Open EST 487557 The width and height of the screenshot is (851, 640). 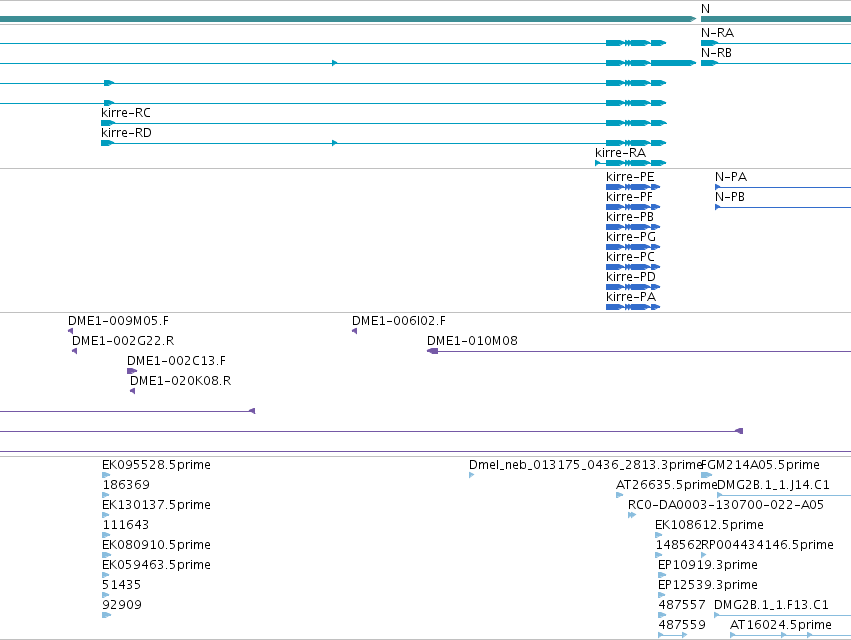(x=682, y=605)
